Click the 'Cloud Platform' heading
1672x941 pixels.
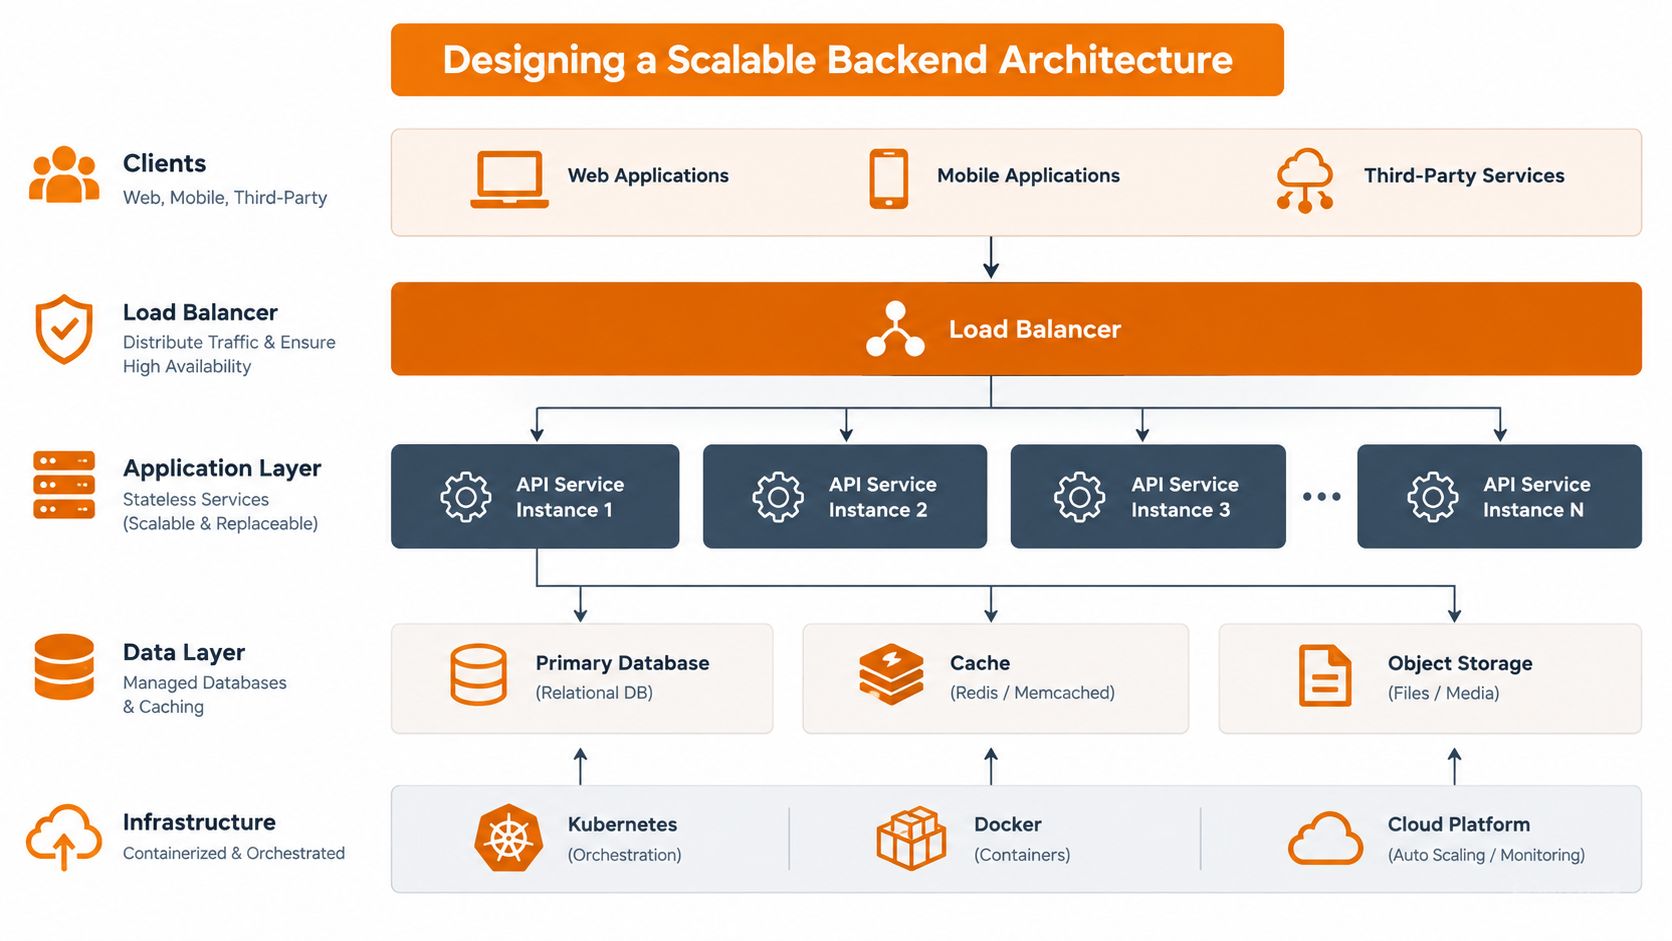(1459, 825)
